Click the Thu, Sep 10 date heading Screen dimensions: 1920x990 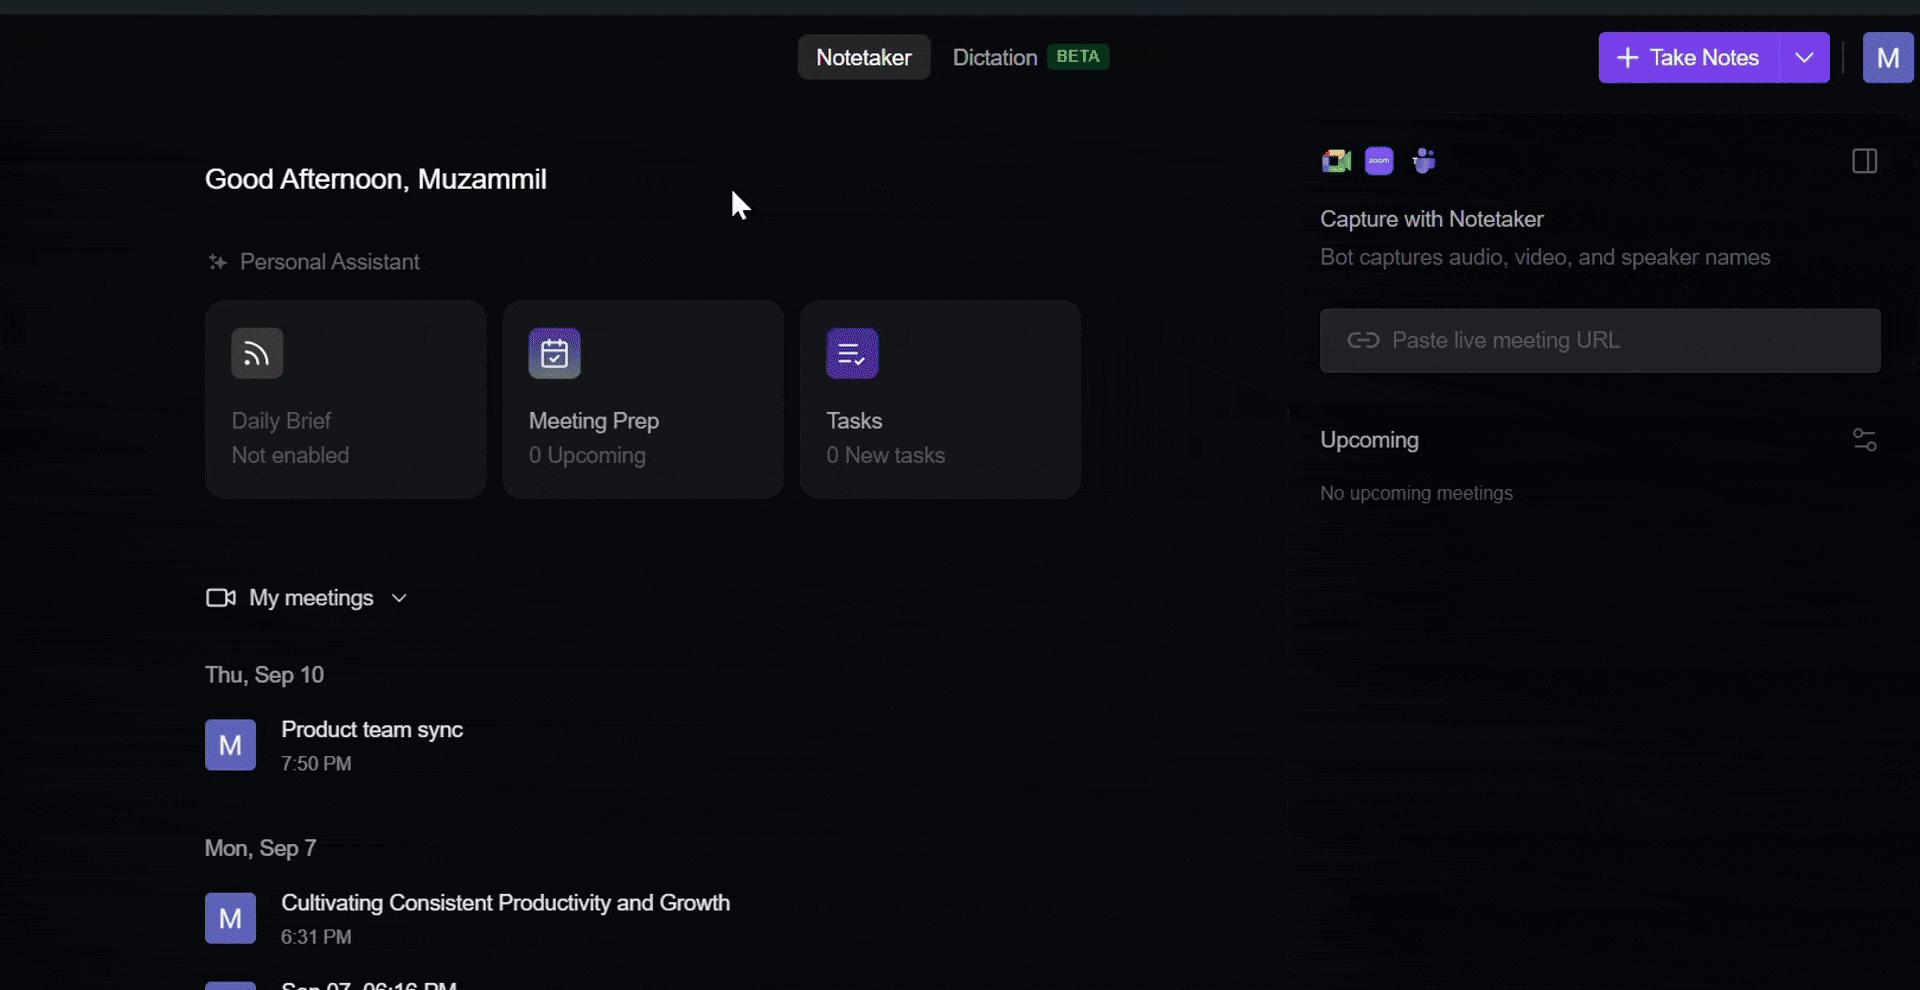tap(264, 675)
